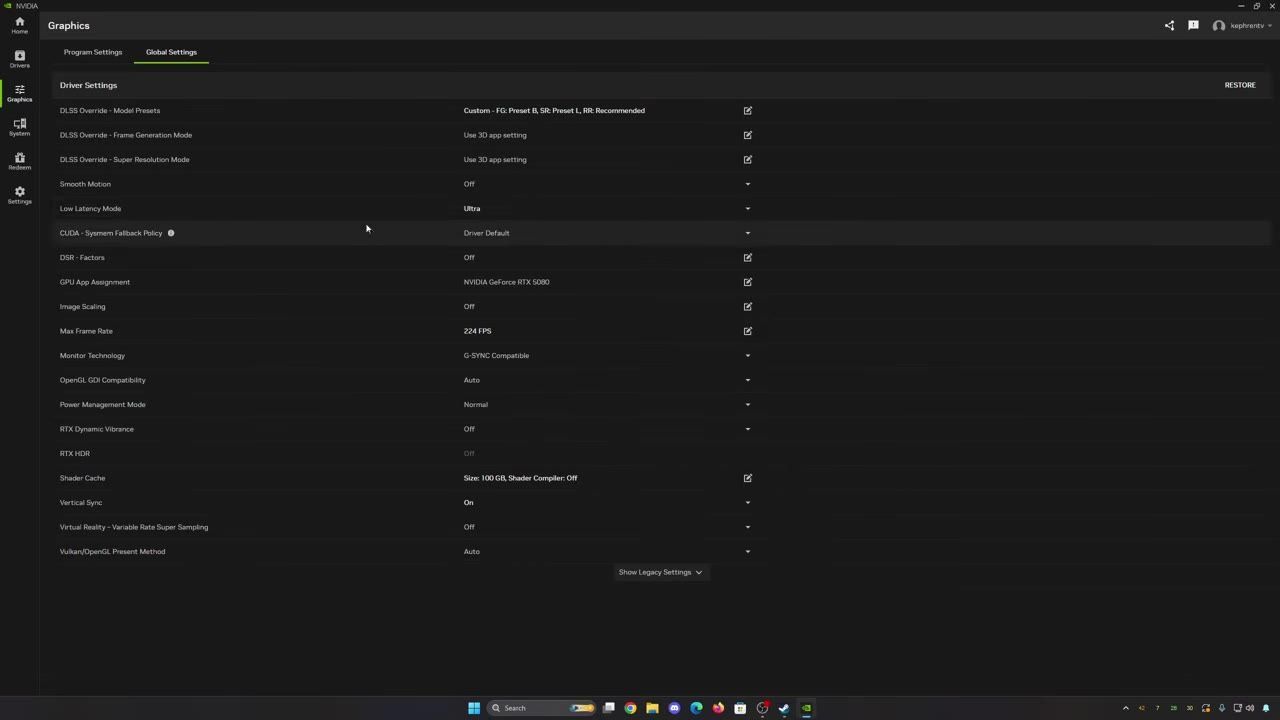This screenshot has height=720, width=1280.
Task: Open RTX Dynamic Vibrance dropdown
Action: click(x=747, y=429)
